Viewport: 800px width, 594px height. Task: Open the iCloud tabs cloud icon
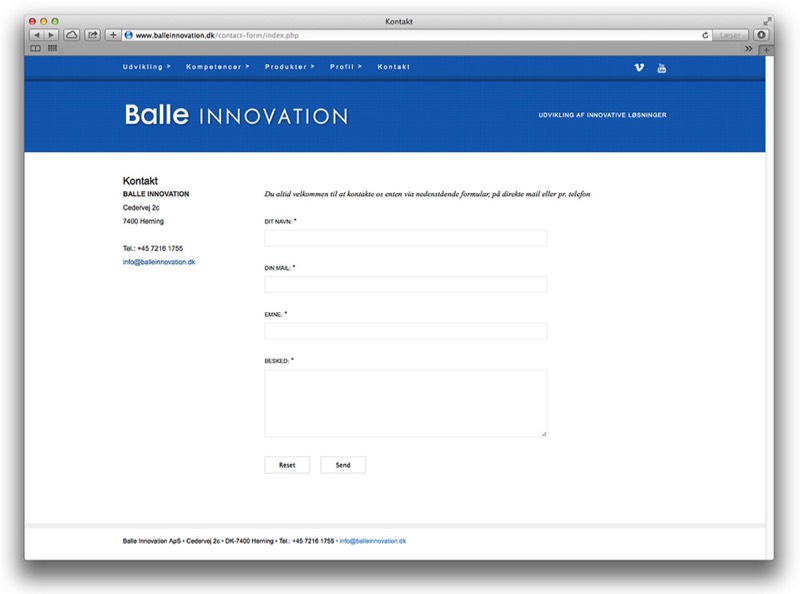[x=72, y=35]
